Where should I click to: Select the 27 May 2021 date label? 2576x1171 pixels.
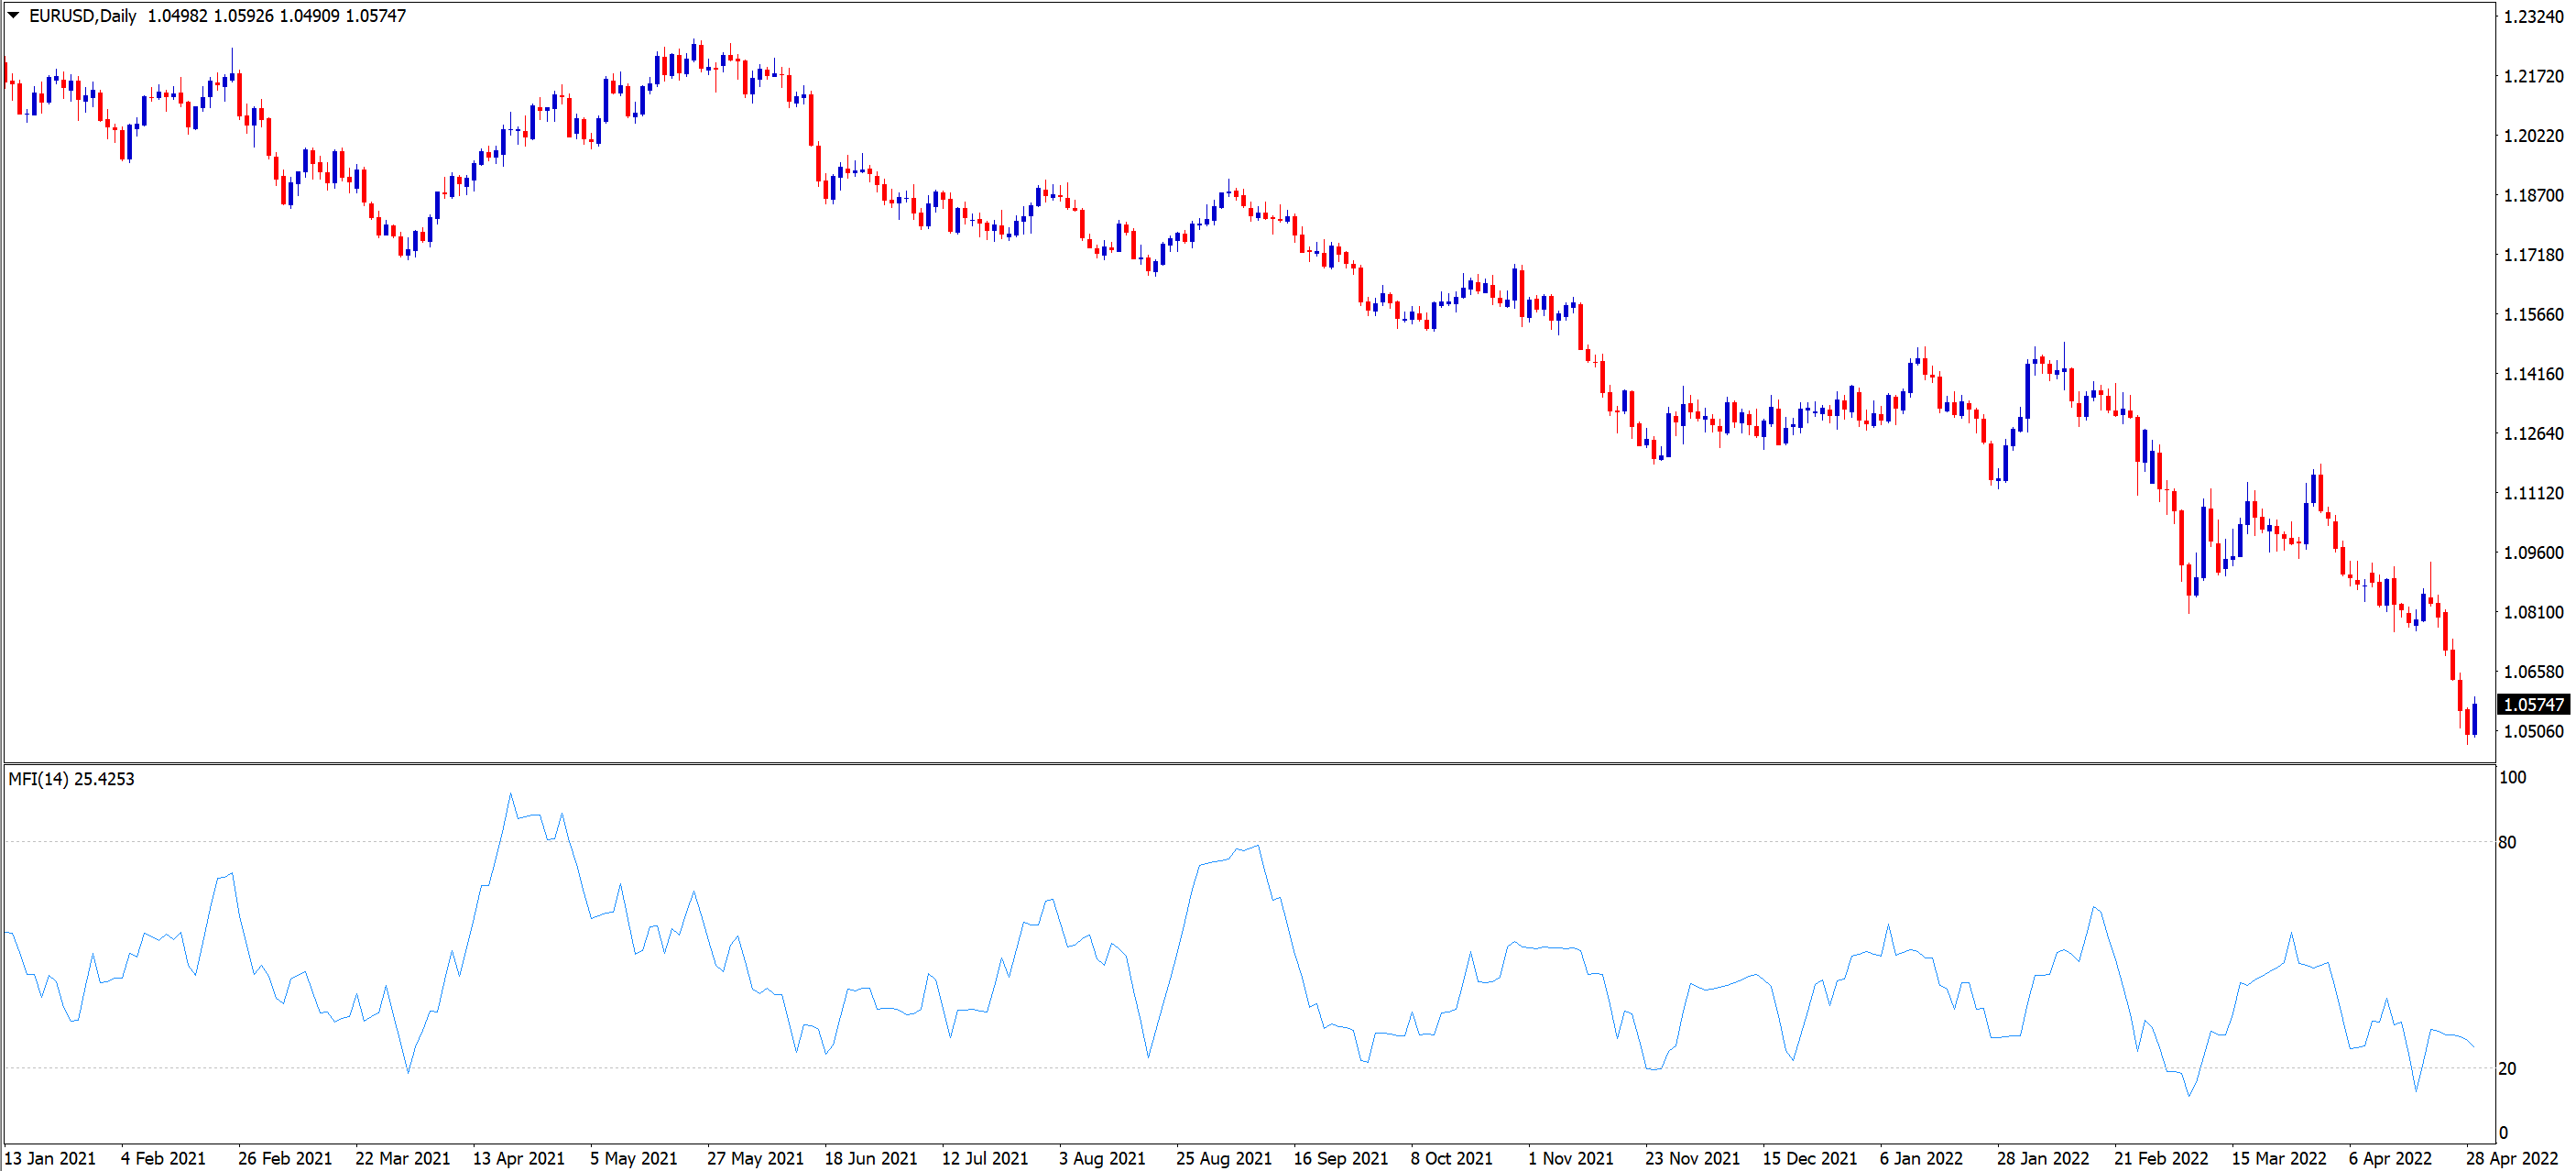coord(755,1158)
